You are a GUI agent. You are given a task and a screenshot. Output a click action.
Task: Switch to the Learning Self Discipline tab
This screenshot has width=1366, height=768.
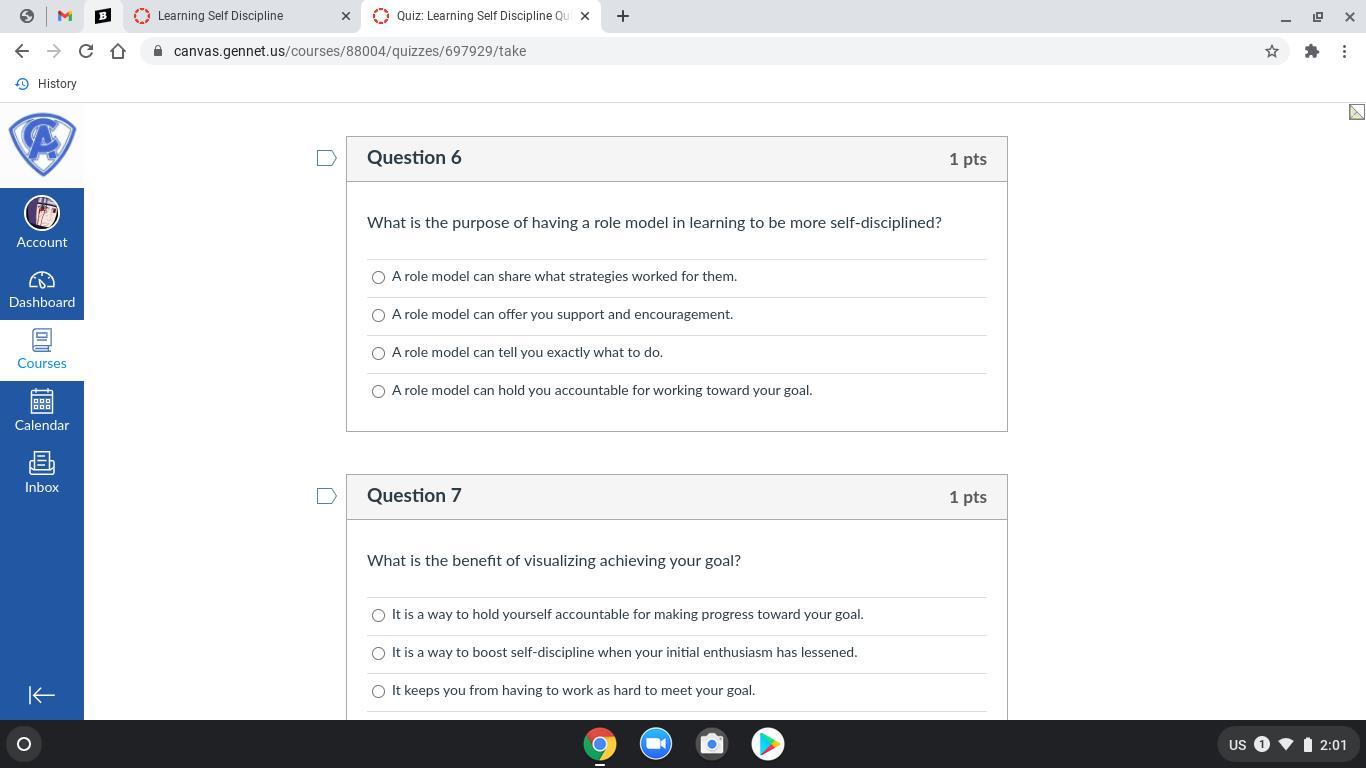click(241, 16)
